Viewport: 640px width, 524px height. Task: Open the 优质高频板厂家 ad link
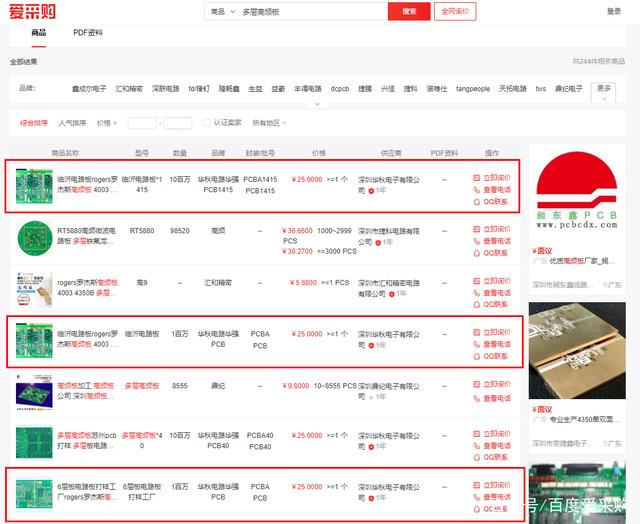tap(582, 261)
